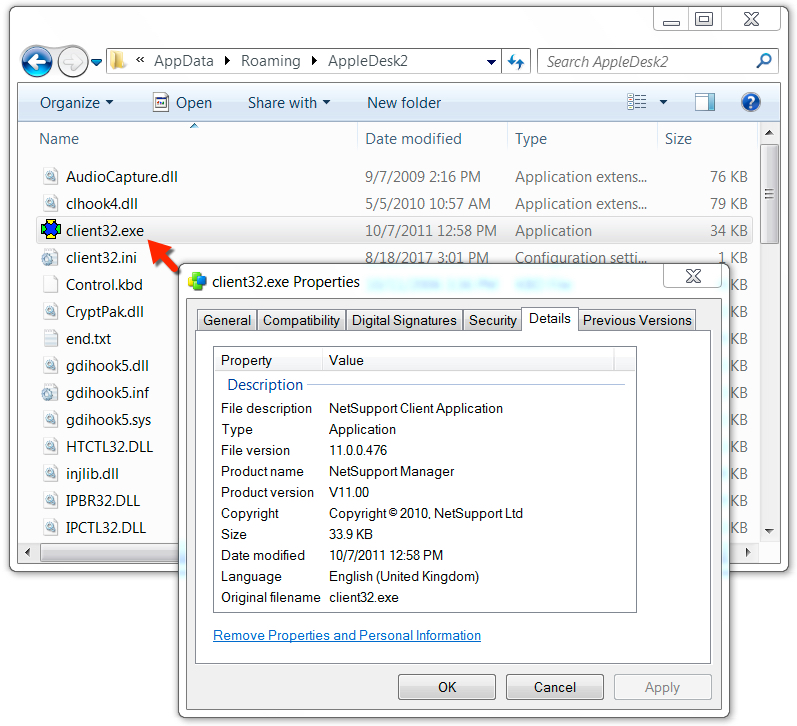This screenshot has width=797, height=726.
Task: Select the injlib.dll file icon
Action: pyautogui.click(x=50, y=473)
